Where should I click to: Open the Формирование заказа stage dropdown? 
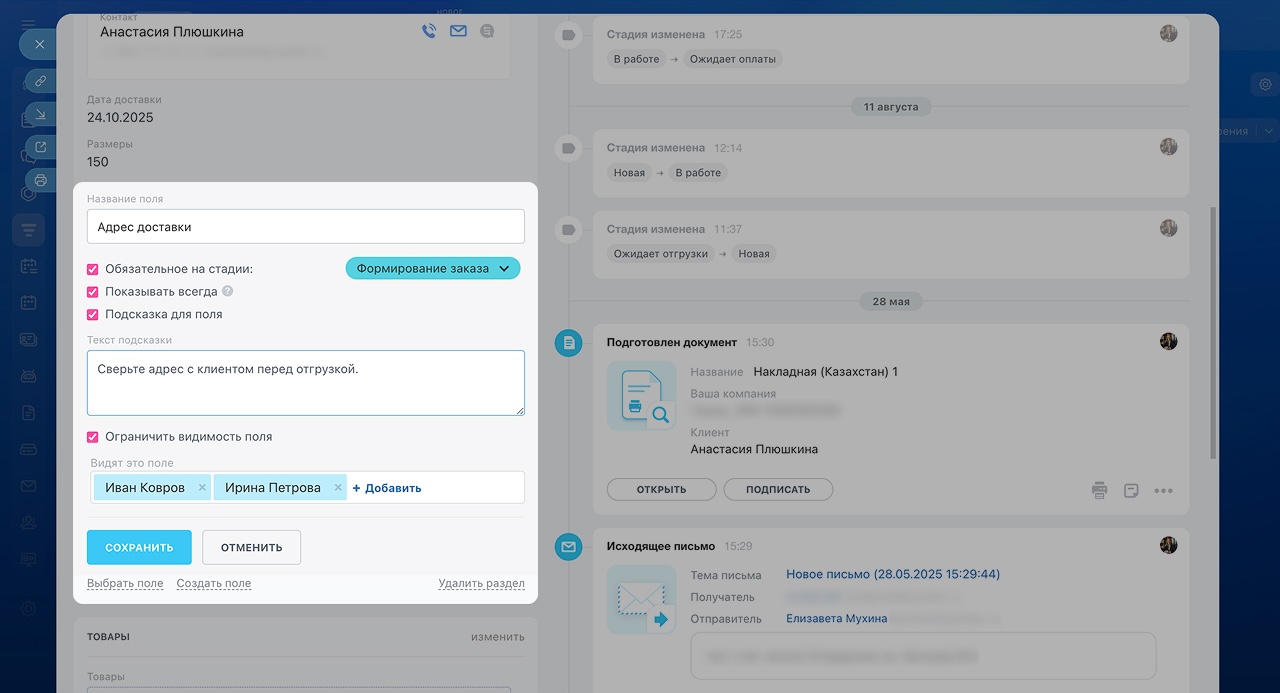coord(433,269)
